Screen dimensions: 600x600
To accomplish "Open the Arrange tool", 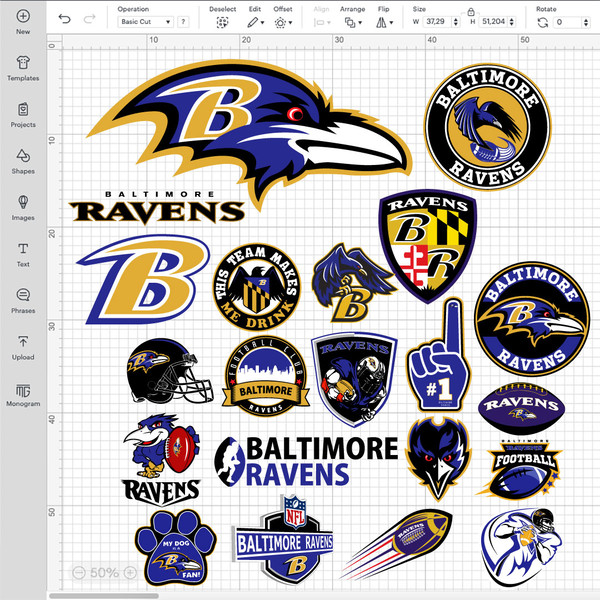I will click(x=349, y=23).
